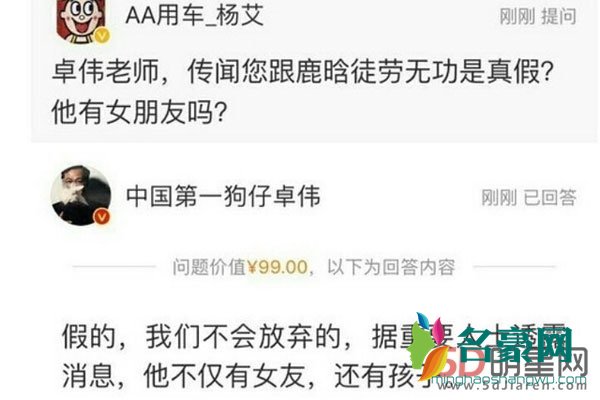Viewport: 600px width, 400px height.
Task: Click orange verified badge on 卓伟 avatar
Action: [x=102, y=217]
